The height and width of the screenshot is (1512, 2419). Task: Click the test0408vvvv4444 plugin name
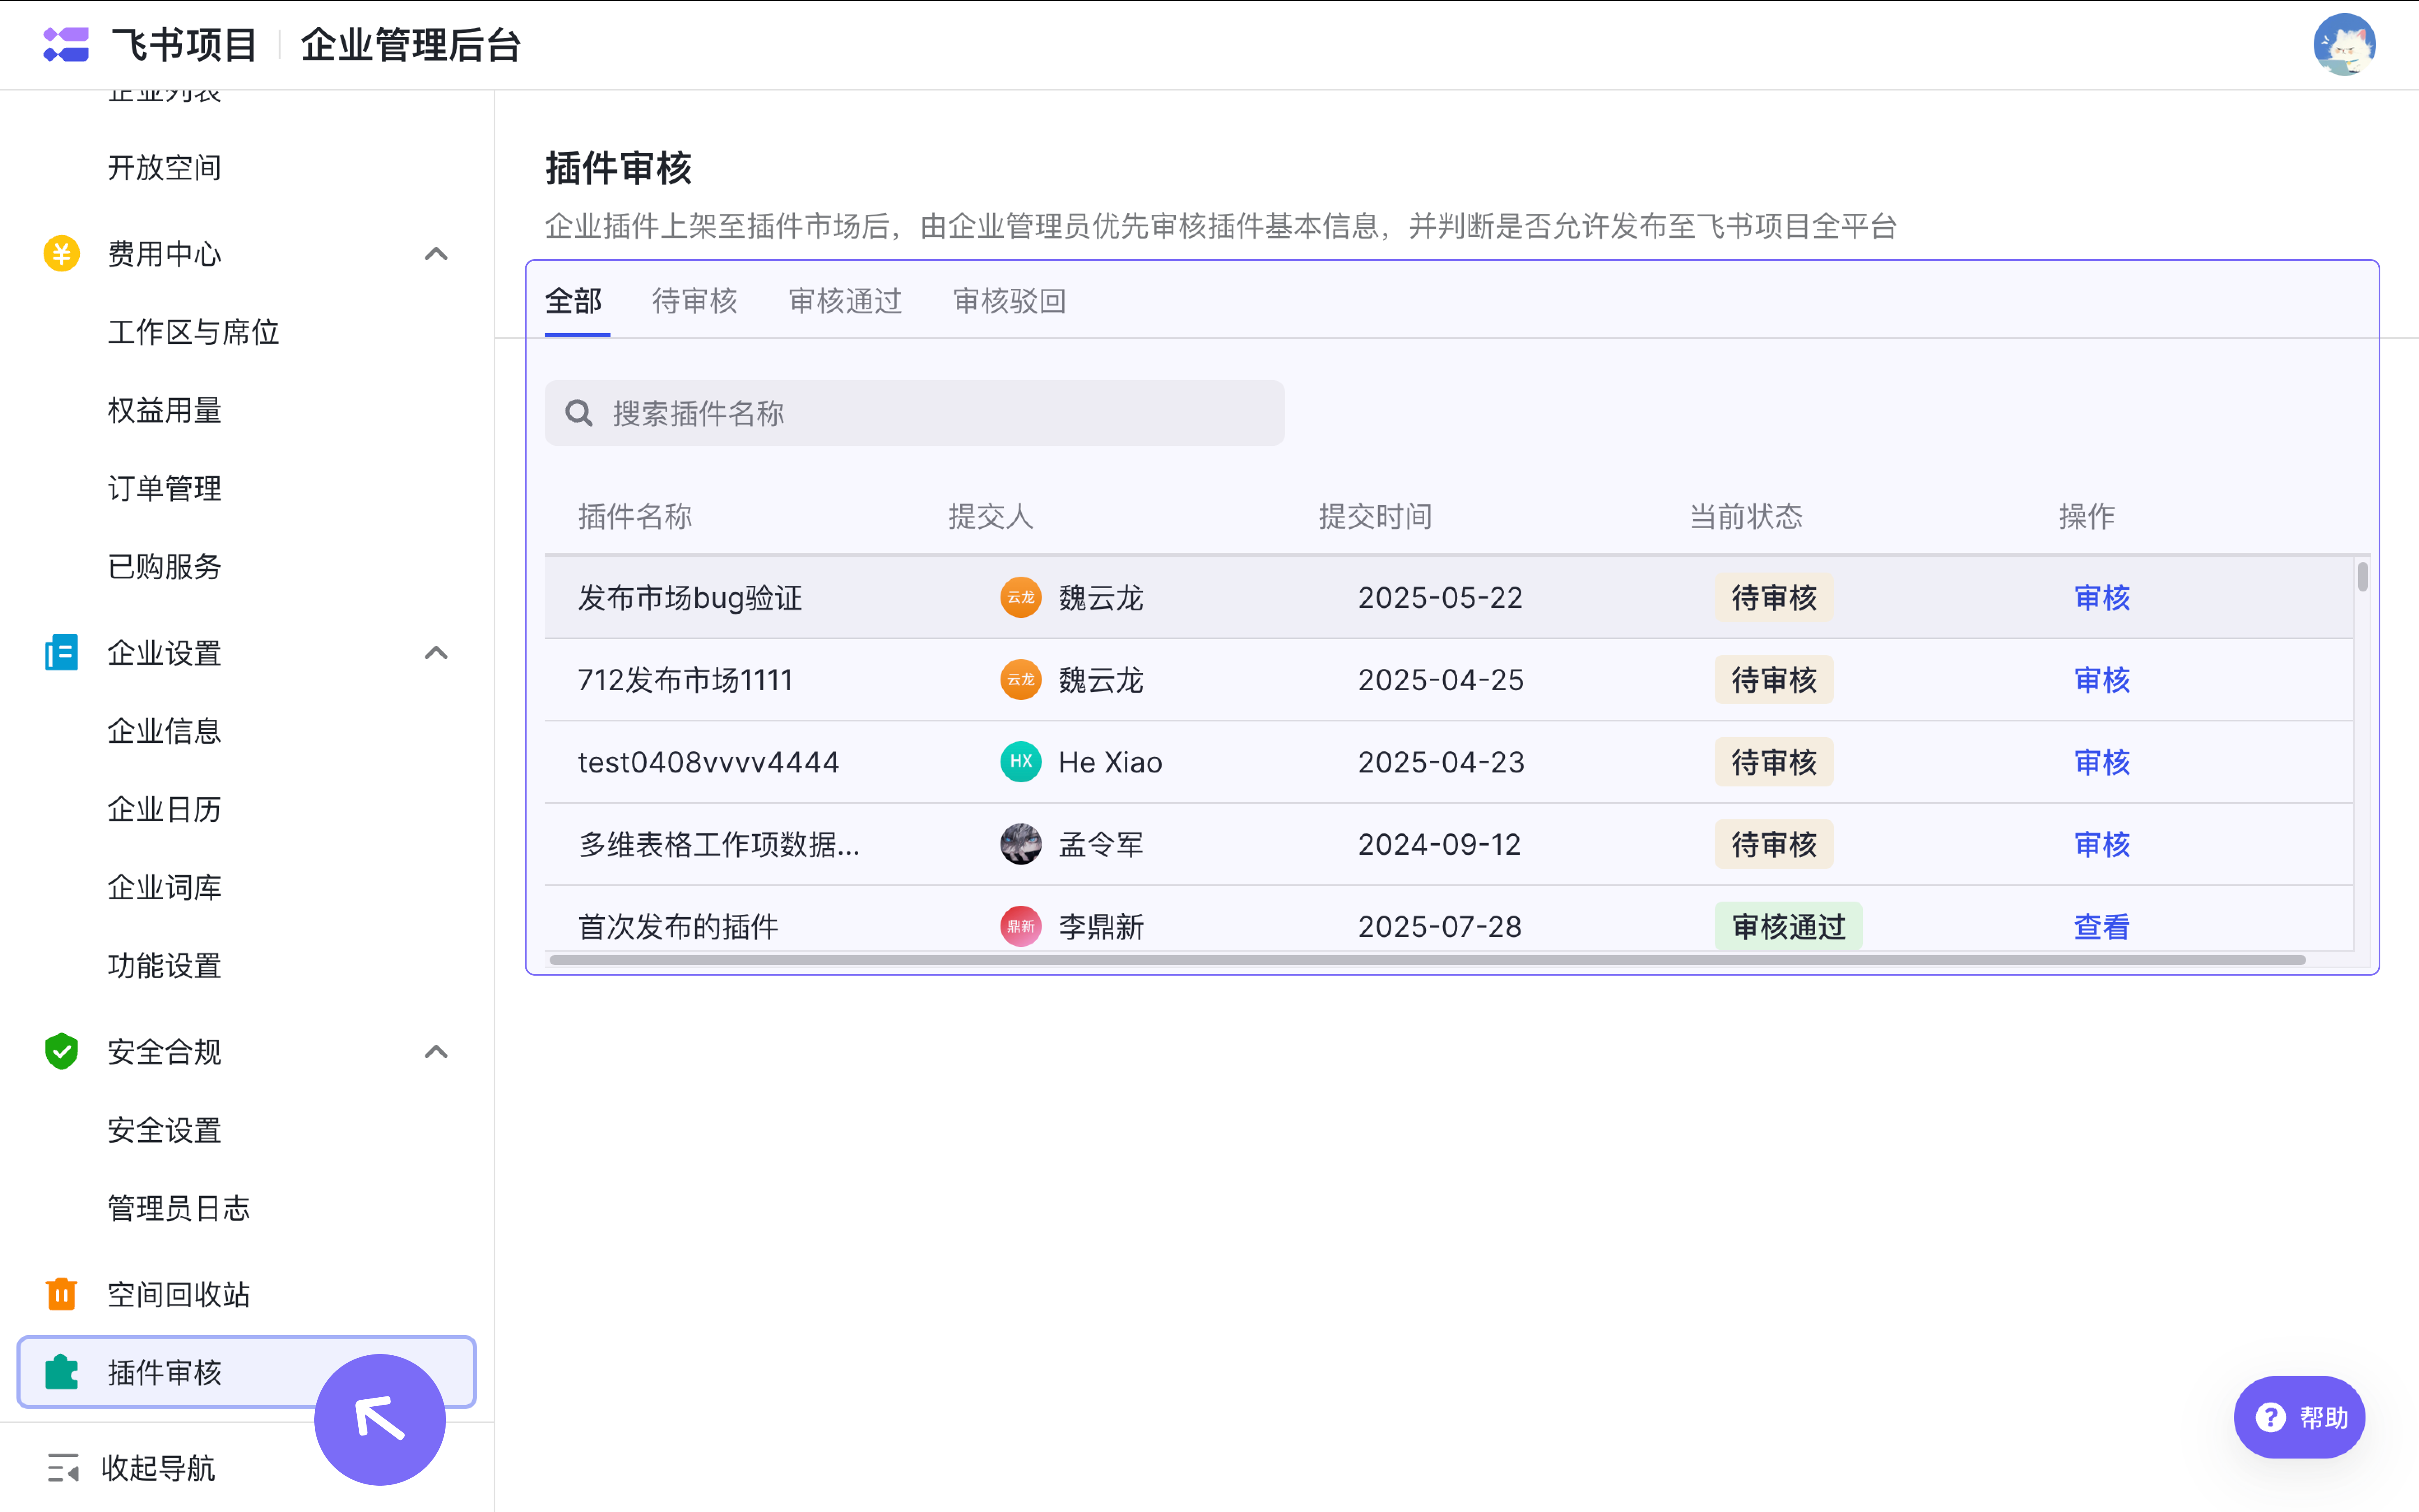coord(708,762)
